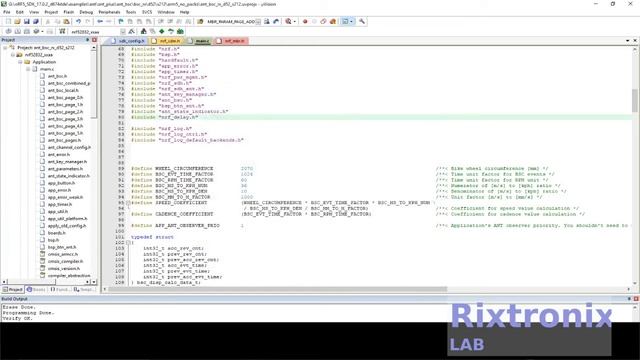Screen dimensions: 640x360
Task: Undo the last edit
Action: [78, 21]
